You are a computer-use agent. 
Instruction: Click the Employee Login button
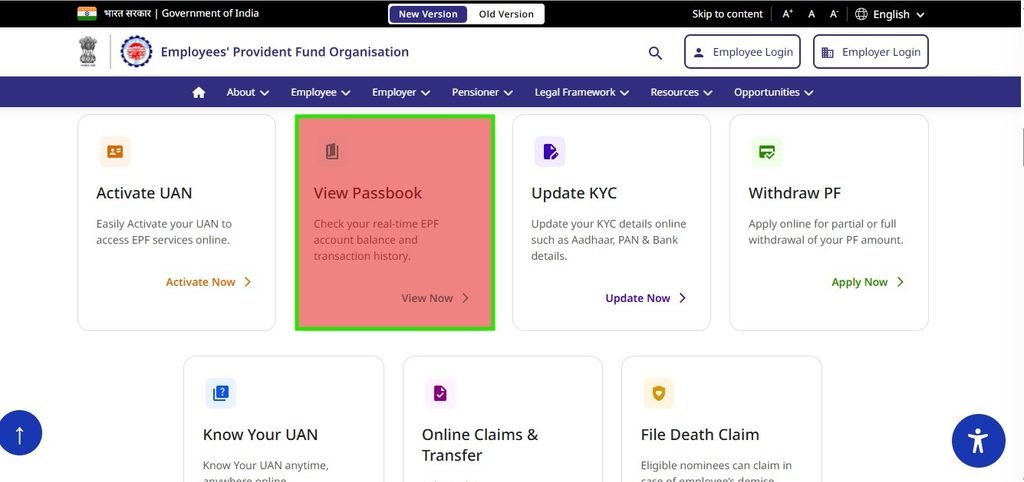click(742, 52)
